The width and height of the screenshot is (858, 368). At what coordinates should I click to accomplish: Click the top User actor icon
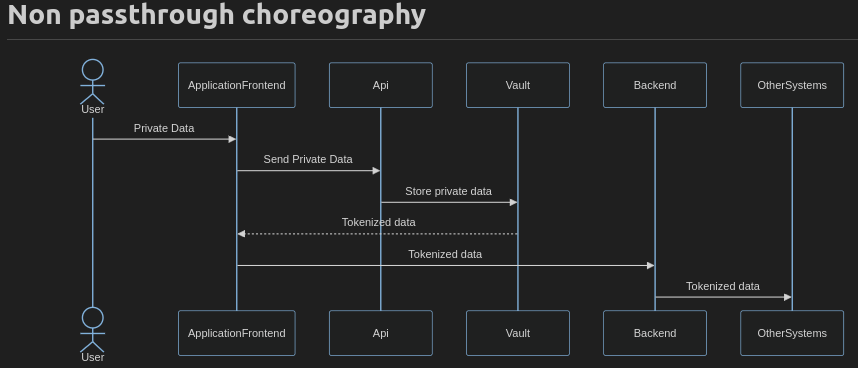(x=92, y=81)
